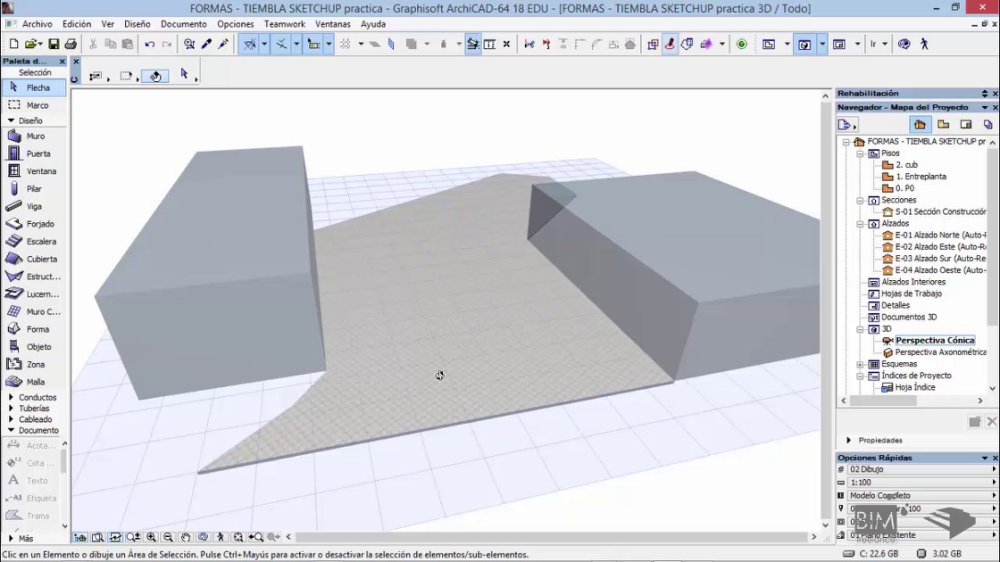Viewport: 1000px width, 562px height.
Task: Change the 1:100 scale option
Action: point(921,482)
